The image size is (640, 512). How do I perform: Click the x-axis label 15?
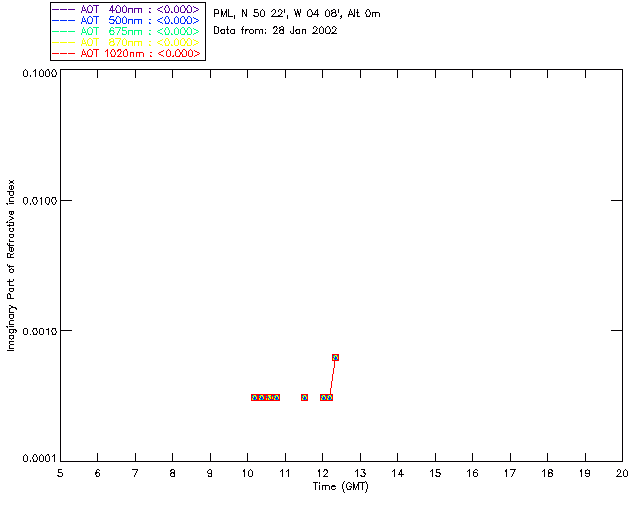coord(435,473)
